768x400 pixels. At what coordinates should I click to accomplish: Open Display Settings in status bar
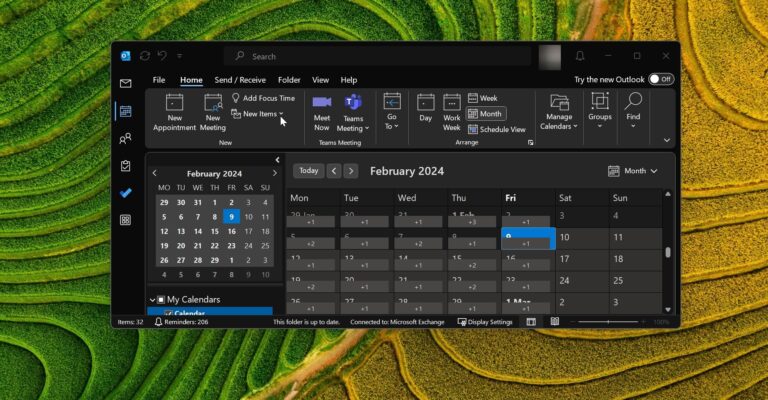coord(485,322)
